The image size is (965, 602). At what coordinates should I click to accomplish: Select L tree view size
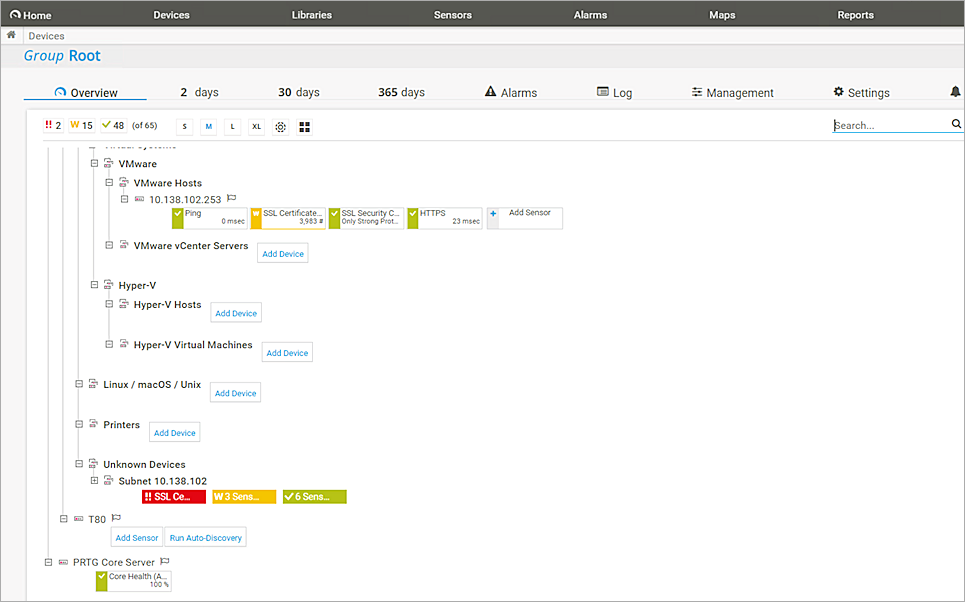pos(233,127)
